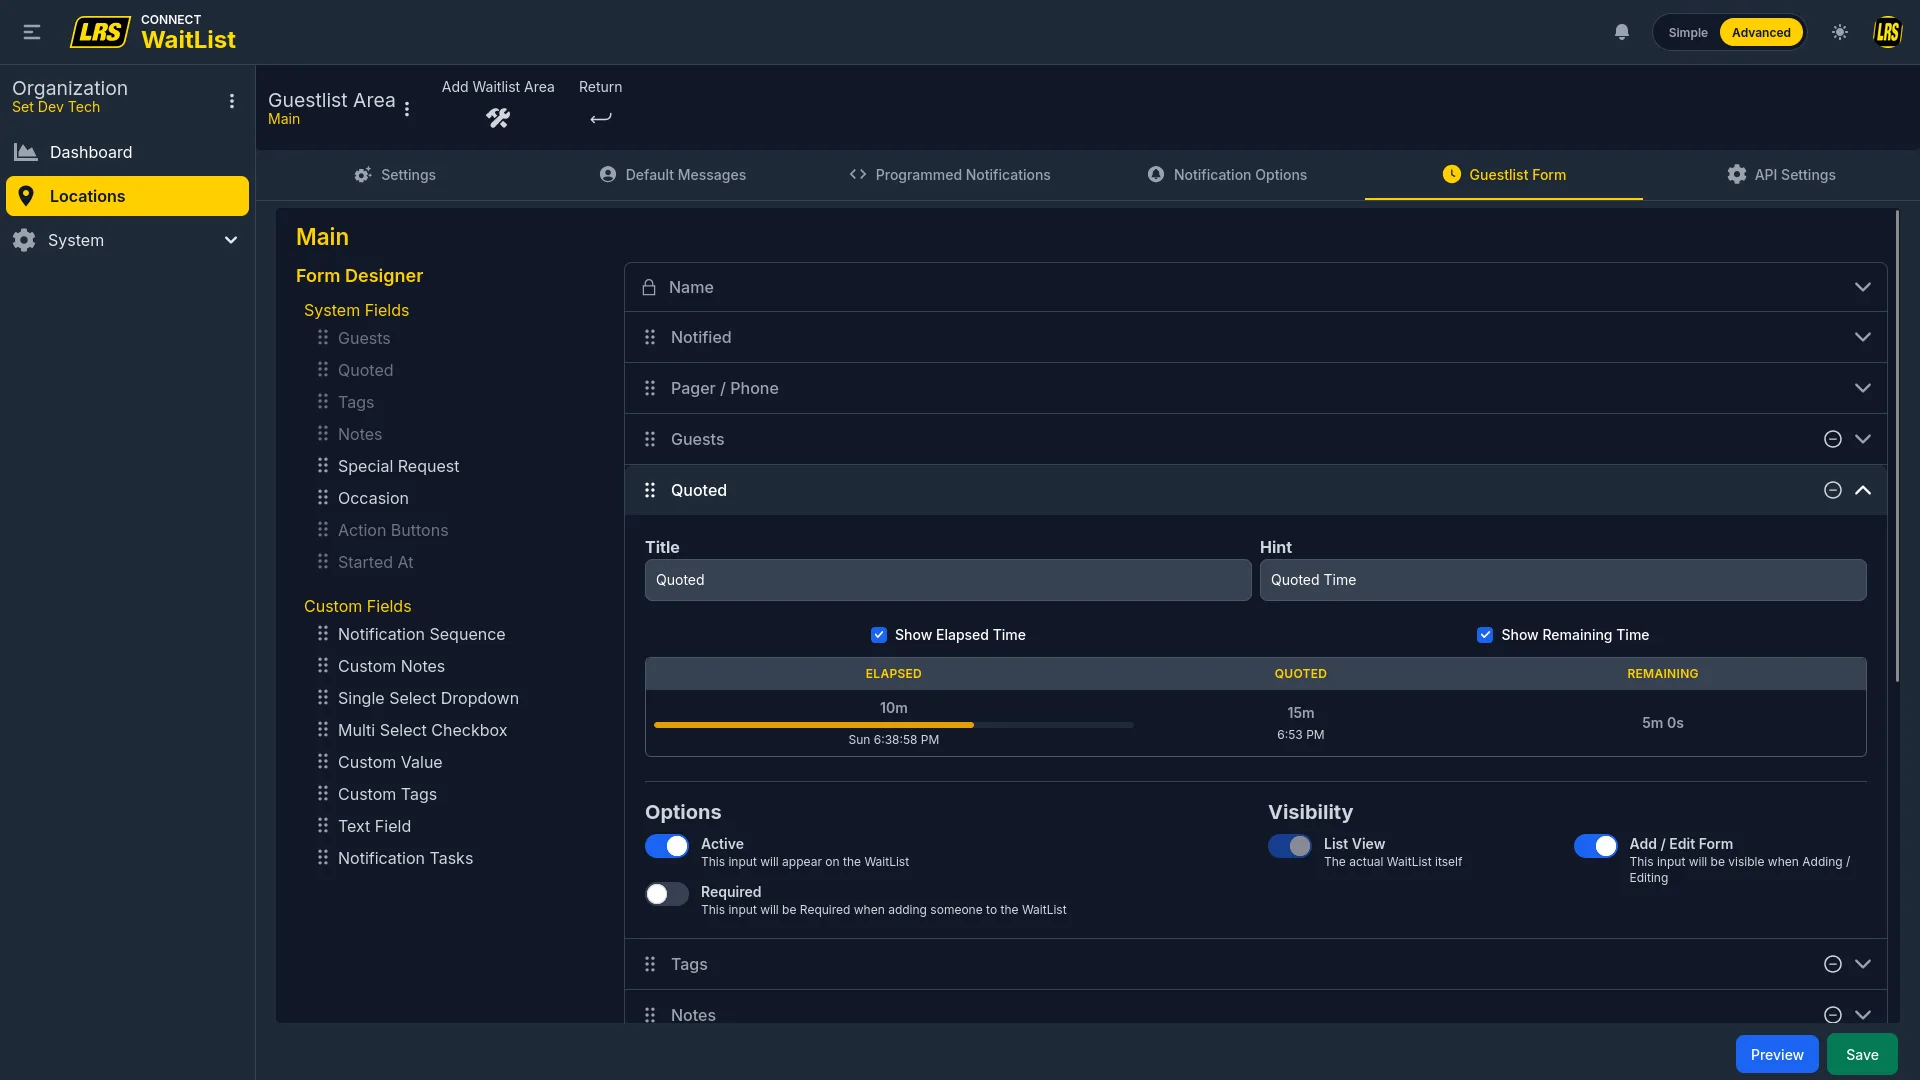The width and height of the screenshot is (1920, 1080).
Task: Expand the Guests field row
Action: [x=1862, y=439]
